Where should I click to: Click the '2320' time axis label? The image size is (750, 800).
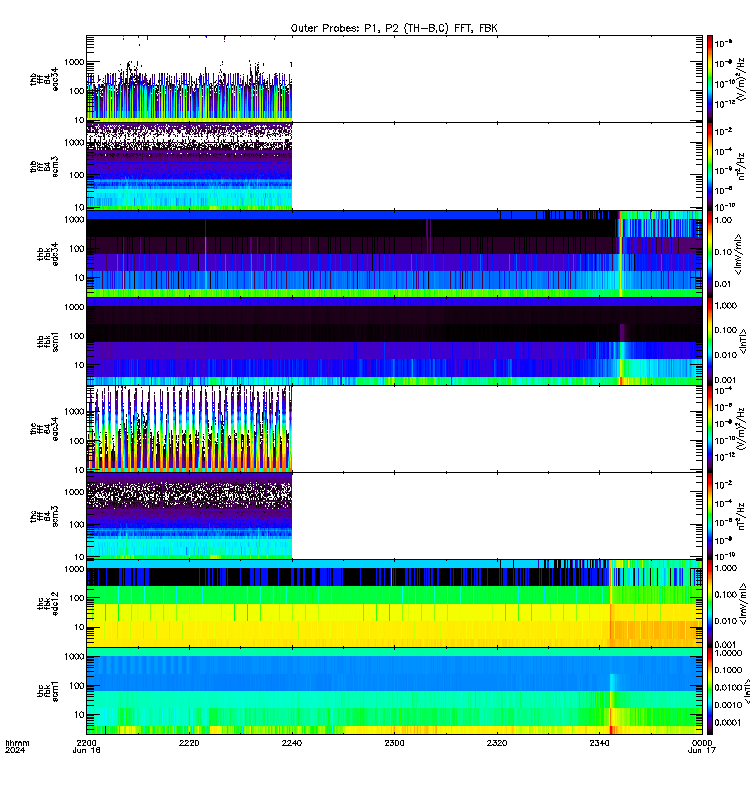point(497,743)
